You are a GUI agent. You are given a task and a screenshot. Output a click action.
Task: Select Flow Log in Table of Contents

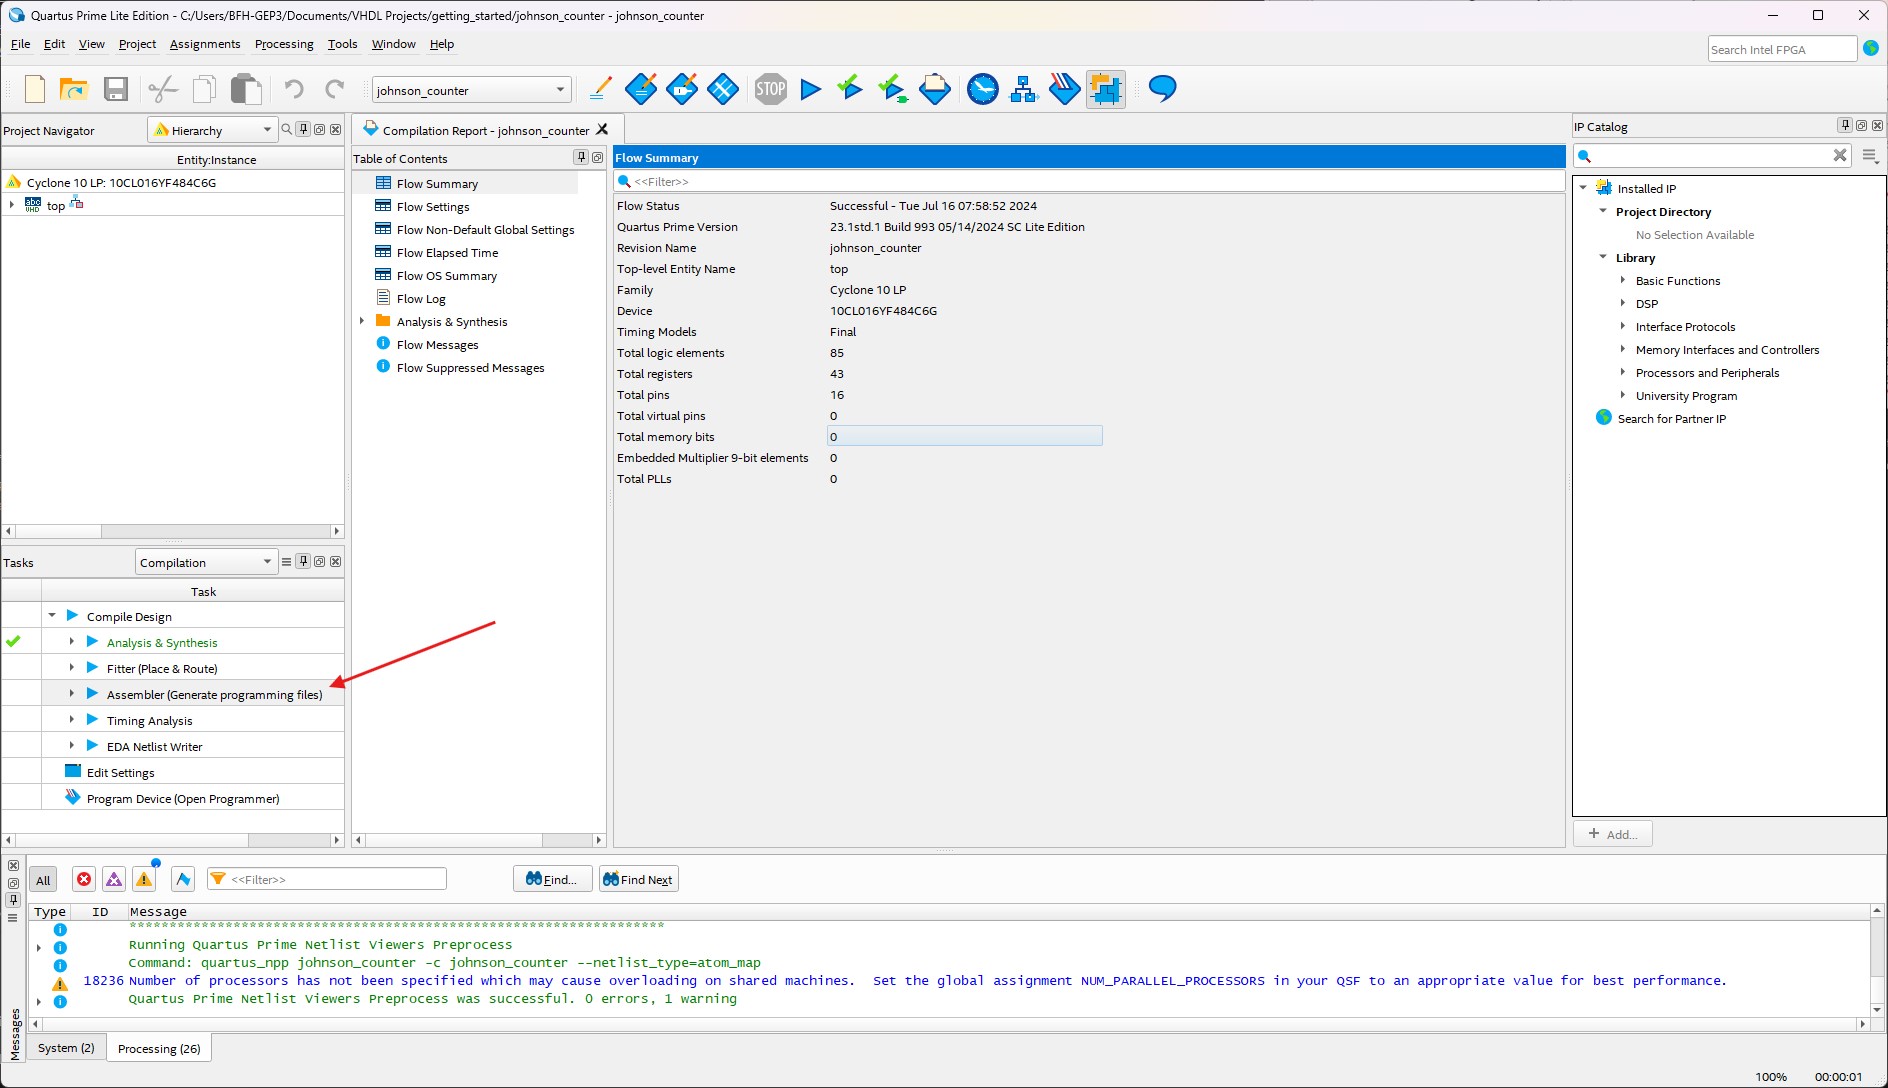click(x=420, y=299)
